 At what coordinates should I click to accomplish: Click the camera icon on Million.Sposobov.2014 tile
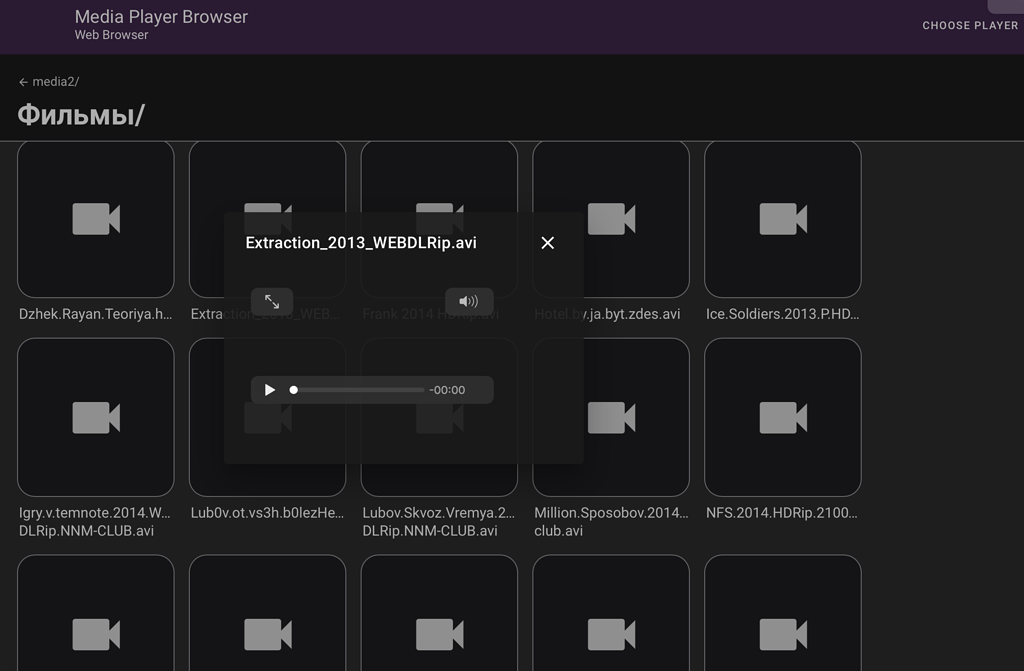pyautogui.click(x=611, y=417)
